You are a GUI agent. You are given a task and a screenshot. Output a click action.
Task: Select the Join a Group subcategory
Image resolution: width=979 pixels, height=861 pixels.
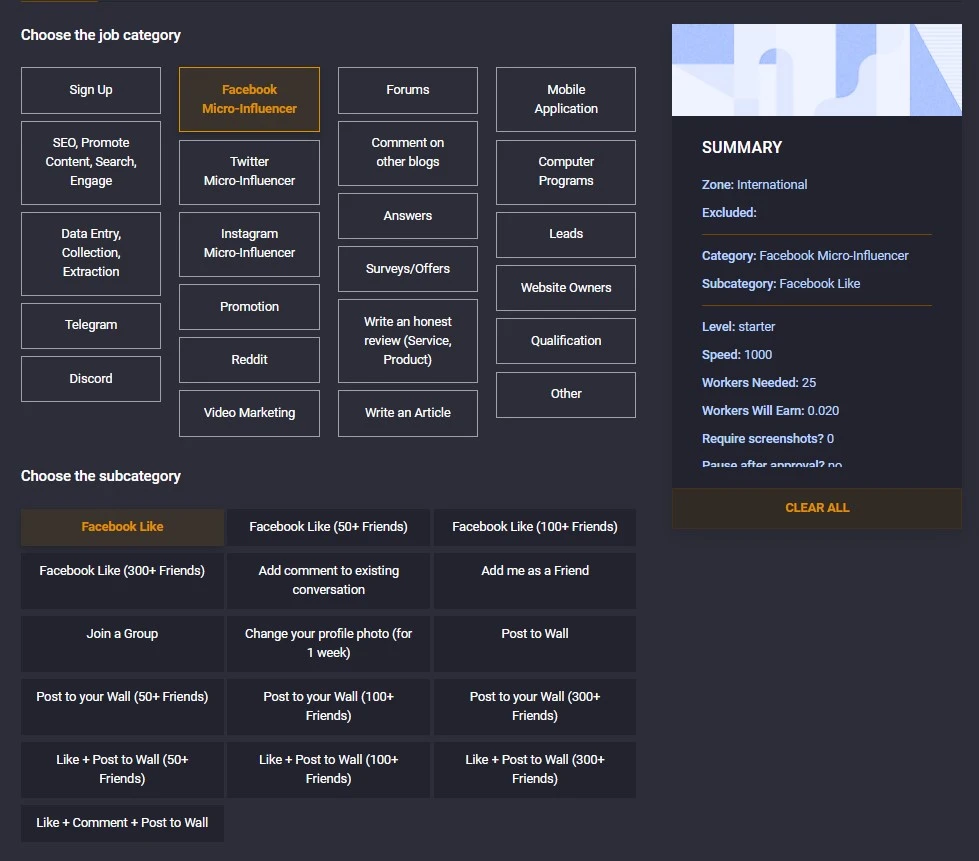(122, 644)
